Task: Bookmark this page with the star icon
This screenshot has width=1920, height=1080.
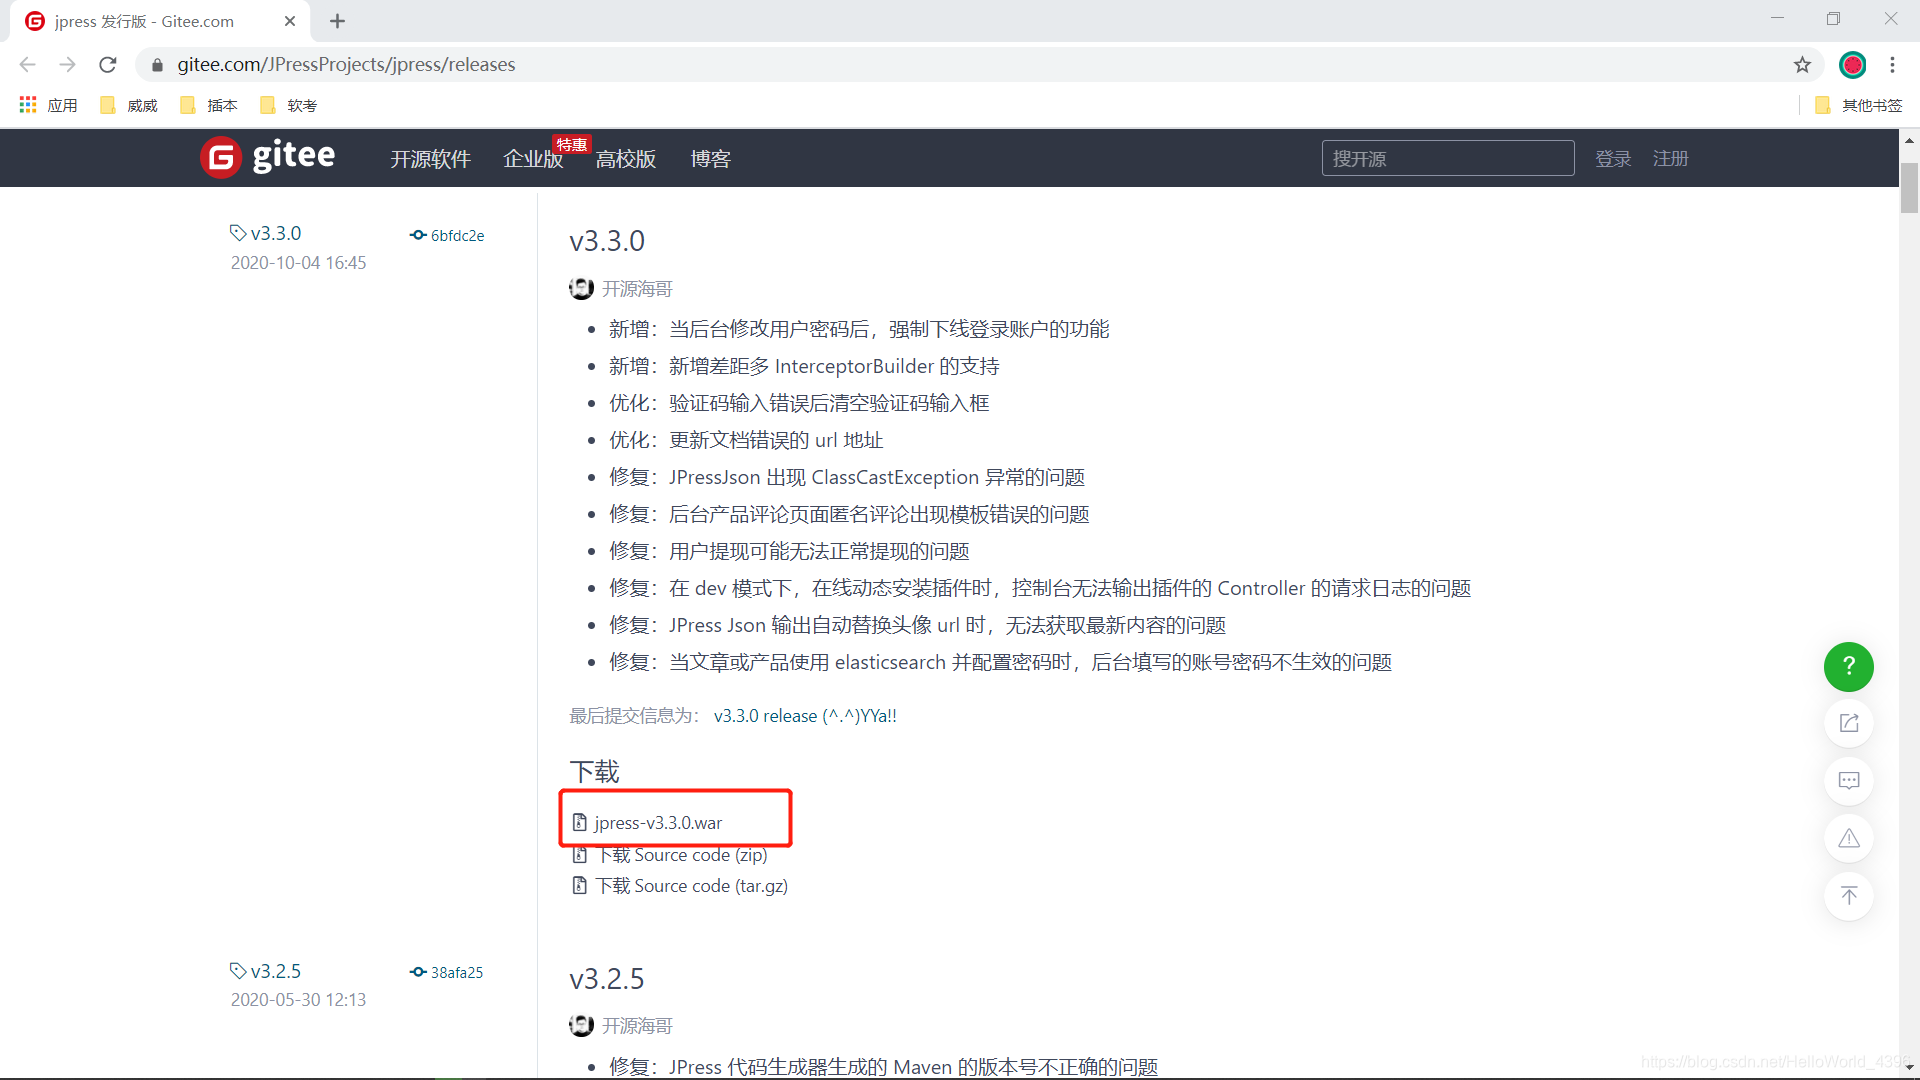Action: point(1802,65)
